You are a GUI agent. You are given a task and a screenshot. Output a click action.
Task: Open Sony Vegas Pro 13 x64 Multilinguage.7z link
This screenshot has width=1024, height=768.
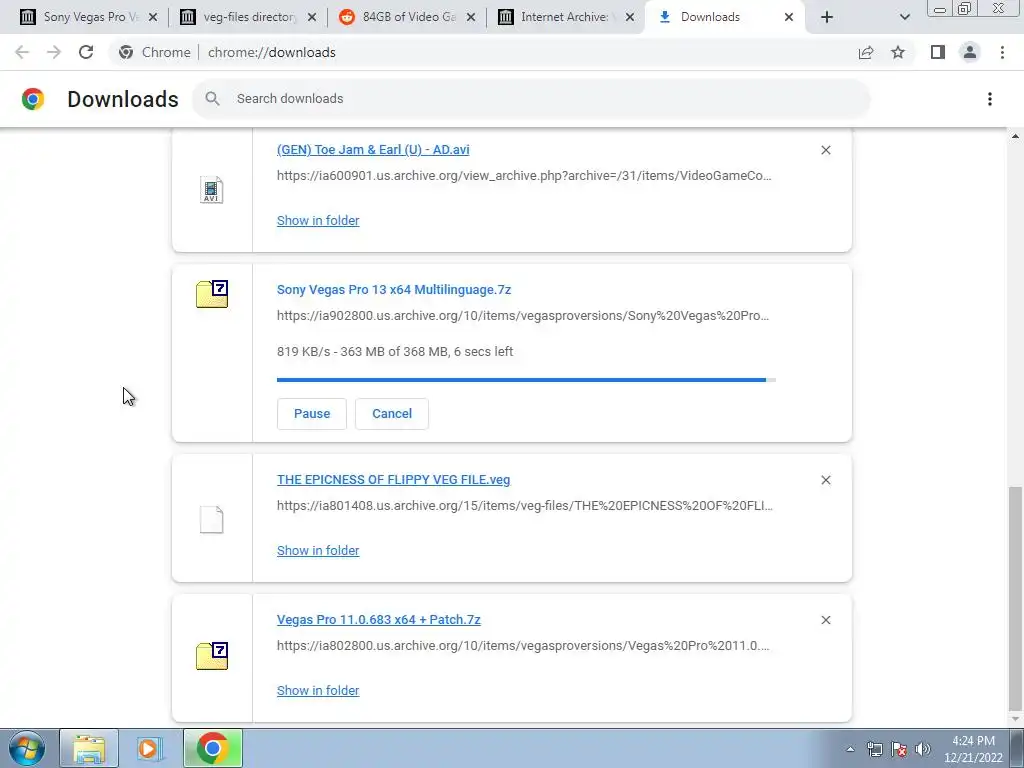tap(394, 289)
